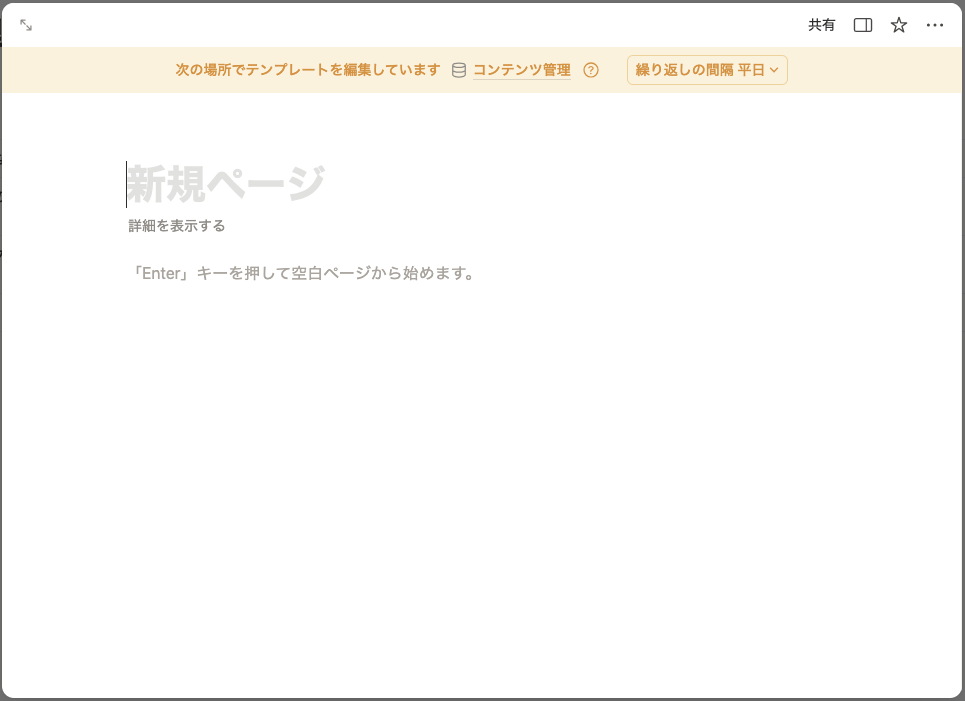Click 共有 to share the page

(x=820, y=24)
